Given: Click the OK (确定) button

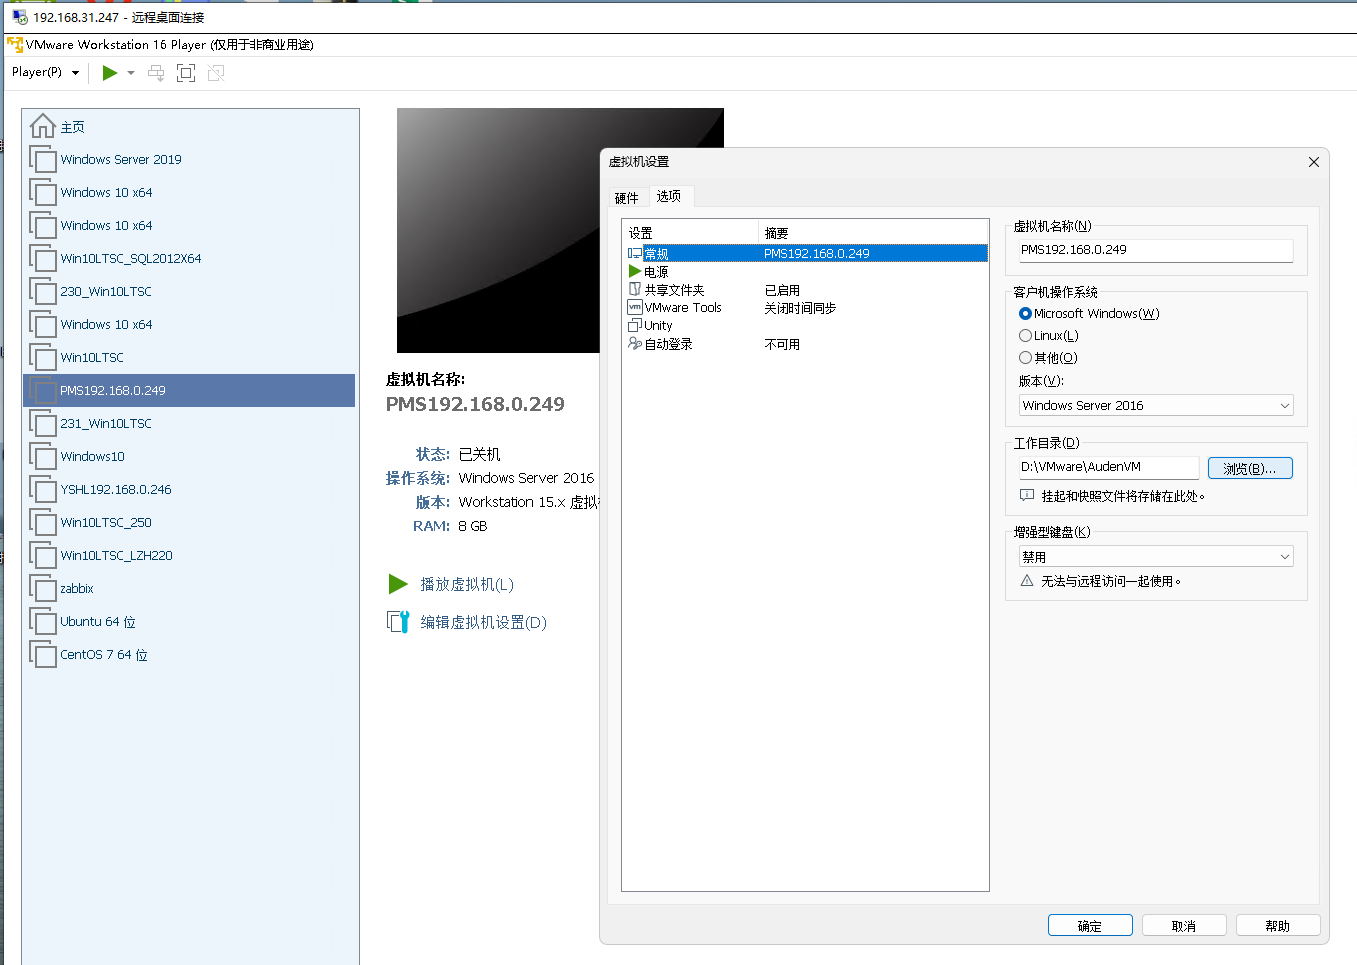Looking at the screenshot, I should 1089,926.
